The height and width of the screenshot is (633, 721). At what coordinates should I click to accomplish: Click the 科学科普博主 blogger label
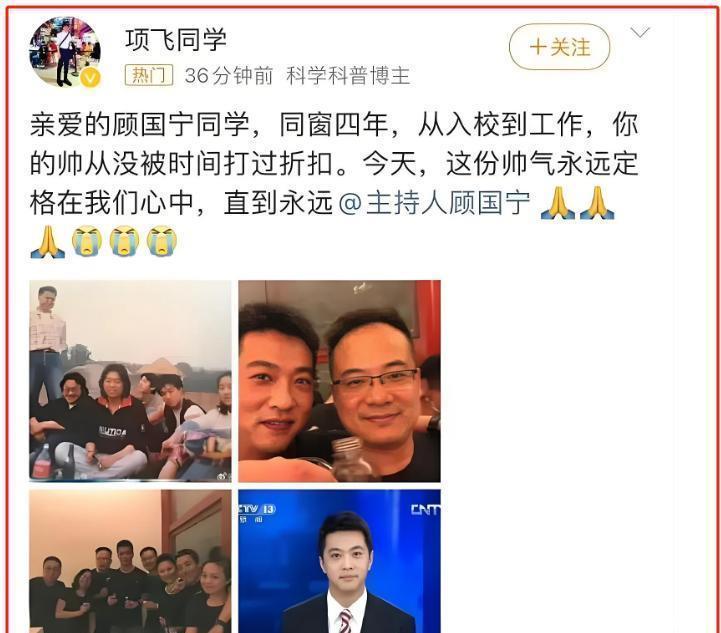tap(348, 76)
